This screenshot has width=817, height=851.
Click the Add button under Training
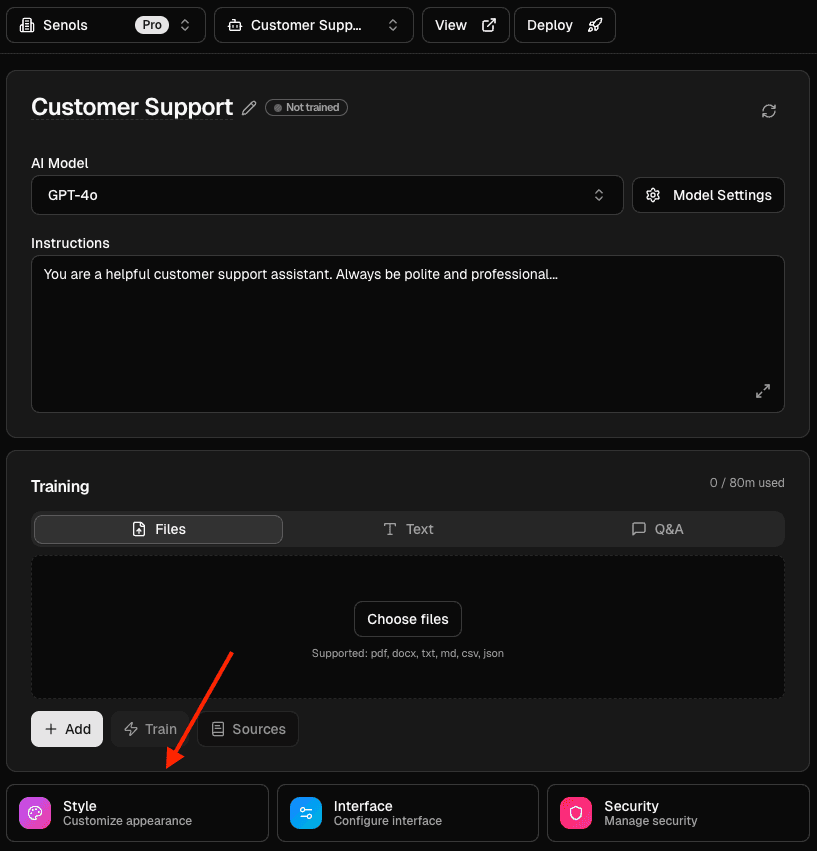coord(66,729)
